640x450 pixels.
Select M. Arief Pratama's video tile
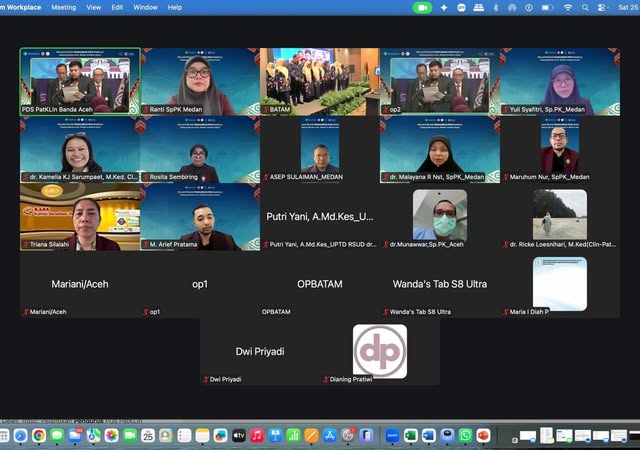[x=200, y=216]
